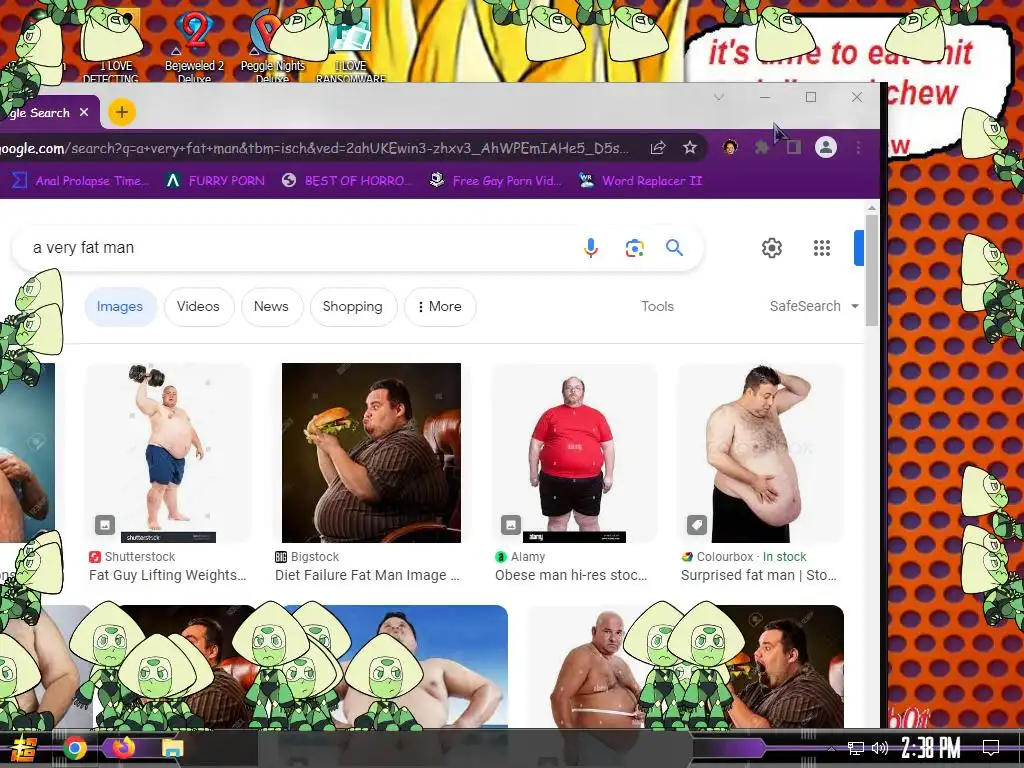Screen dimensions: 1024x768
Task: Open the Start menu button
Action: [x=24, y=749]
